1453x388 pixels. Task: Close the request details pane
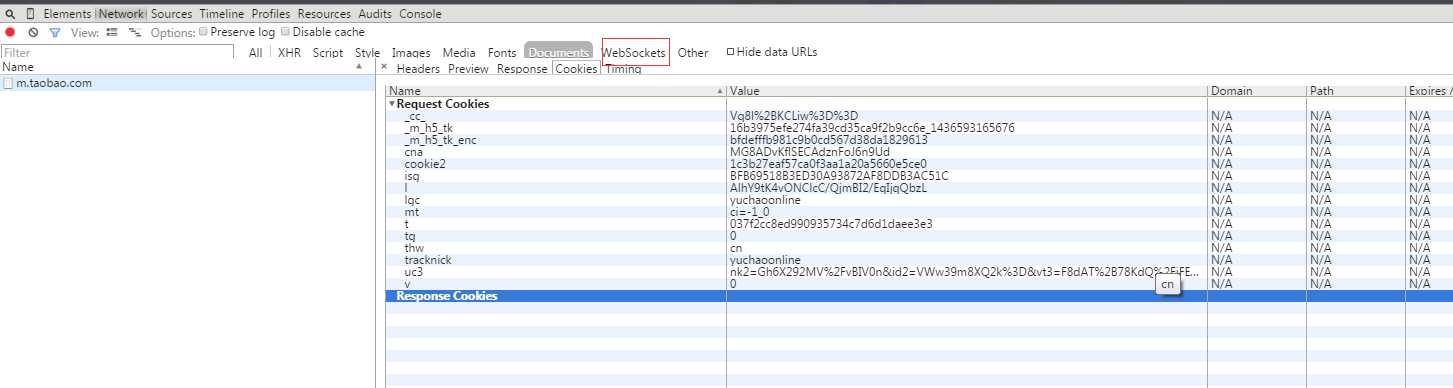(x=384, y=67)
